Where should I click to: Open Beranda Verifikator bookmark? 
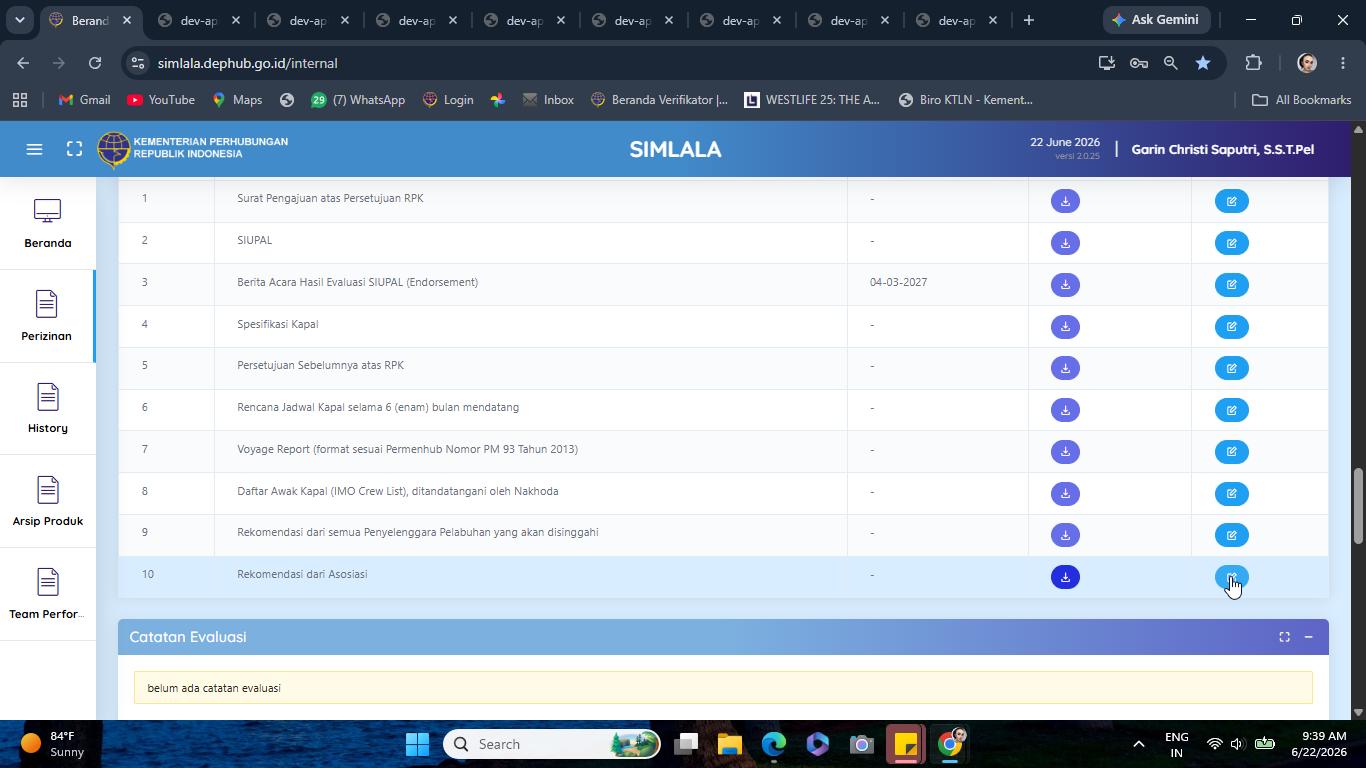(x=659, y=100)
